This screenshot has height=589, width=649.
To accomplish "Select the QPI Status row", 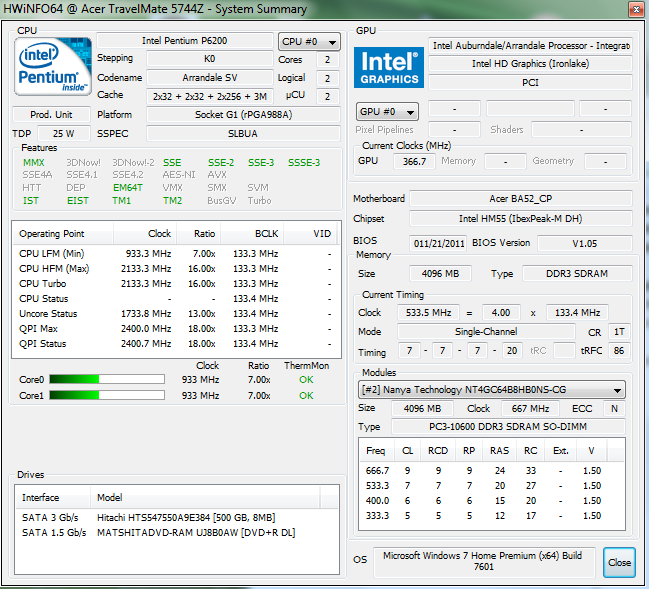I will (176, 344).
